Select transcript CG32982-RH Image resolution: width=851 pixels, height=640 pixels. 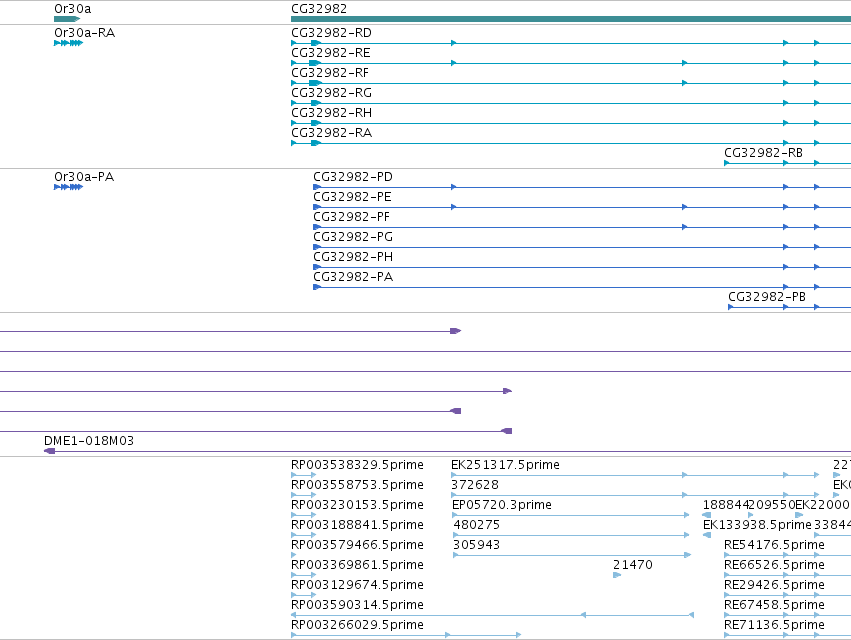[332, 113]
